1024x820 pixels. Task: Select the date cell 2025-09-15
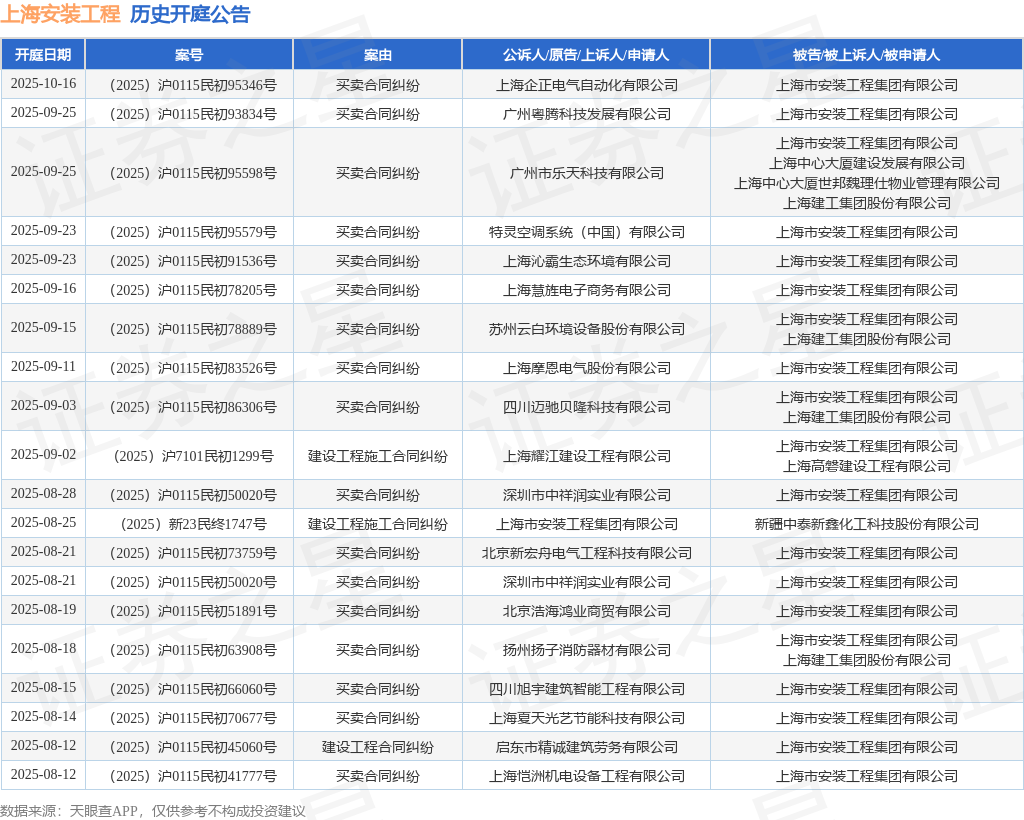[43, 328]
